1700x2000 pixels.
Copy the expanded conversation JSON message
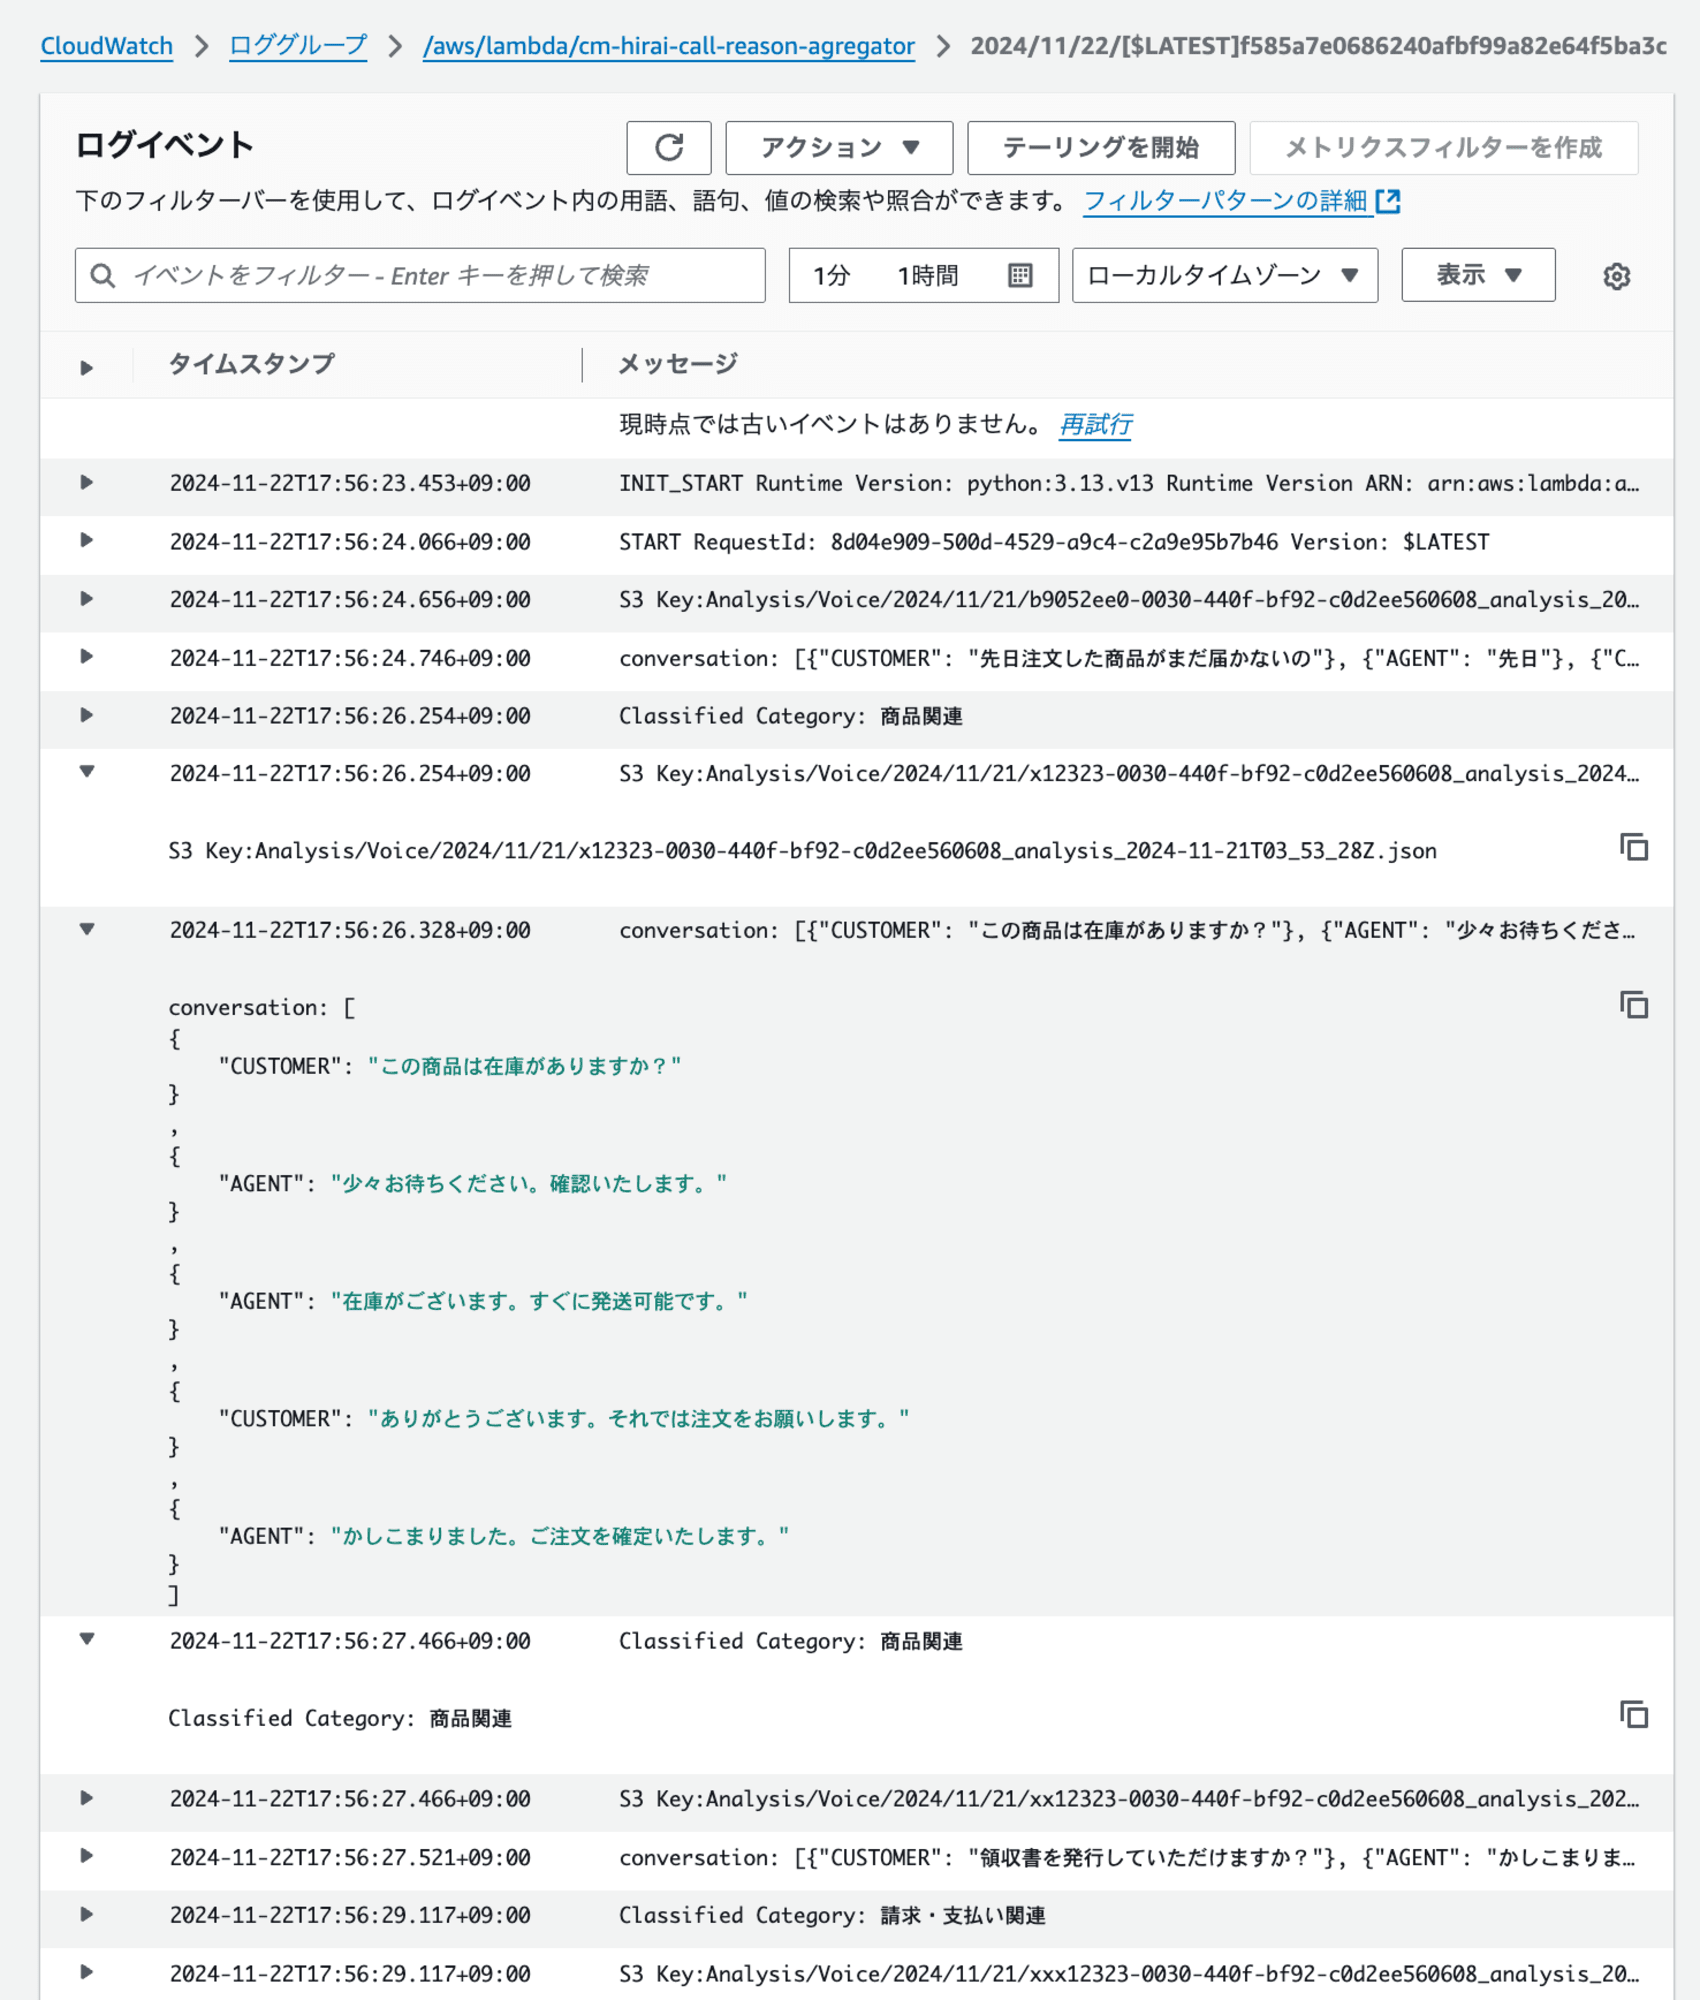pos(1633,1005)
